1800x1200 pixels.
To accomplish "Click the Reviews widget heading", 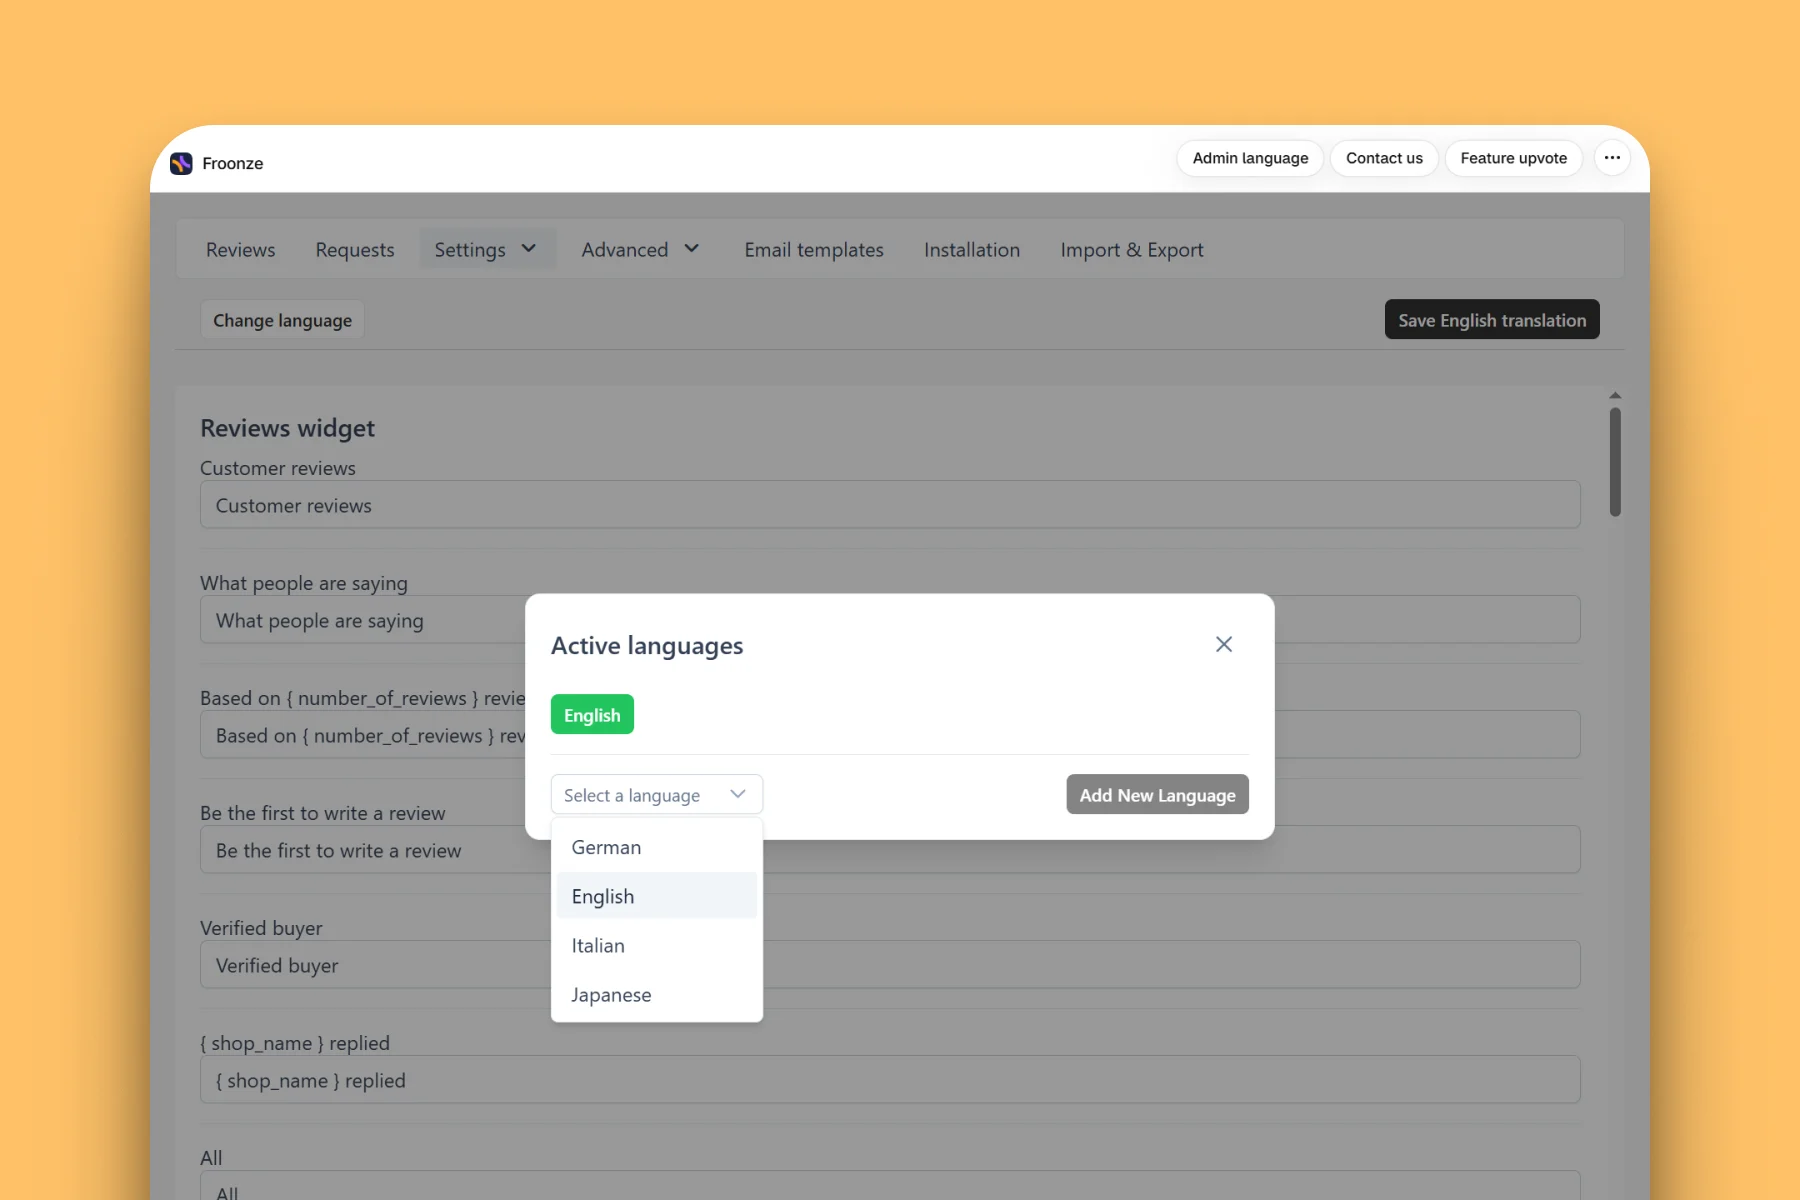I will 287,428.
